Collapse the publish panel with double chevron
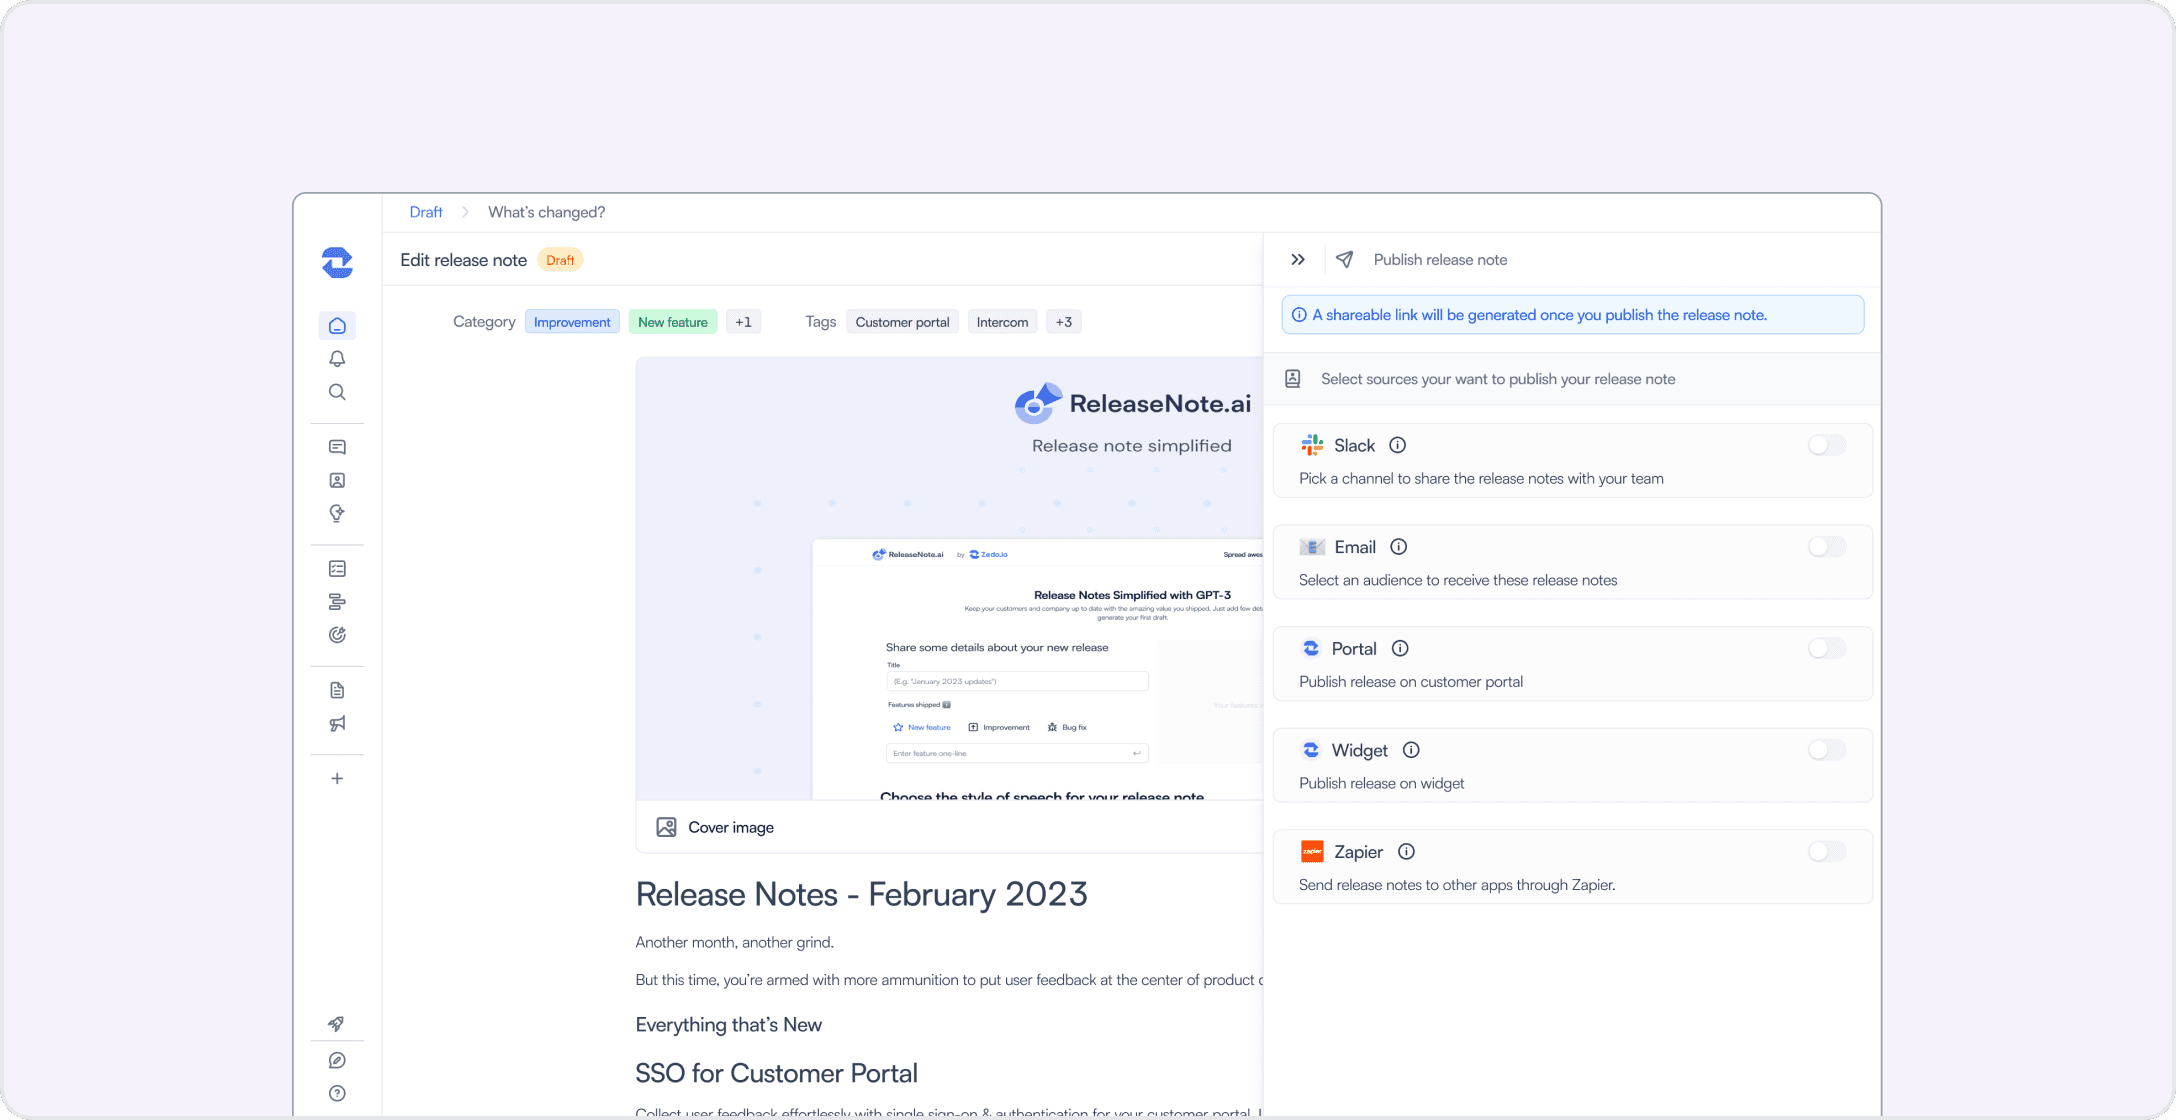 pos(1298,259)
